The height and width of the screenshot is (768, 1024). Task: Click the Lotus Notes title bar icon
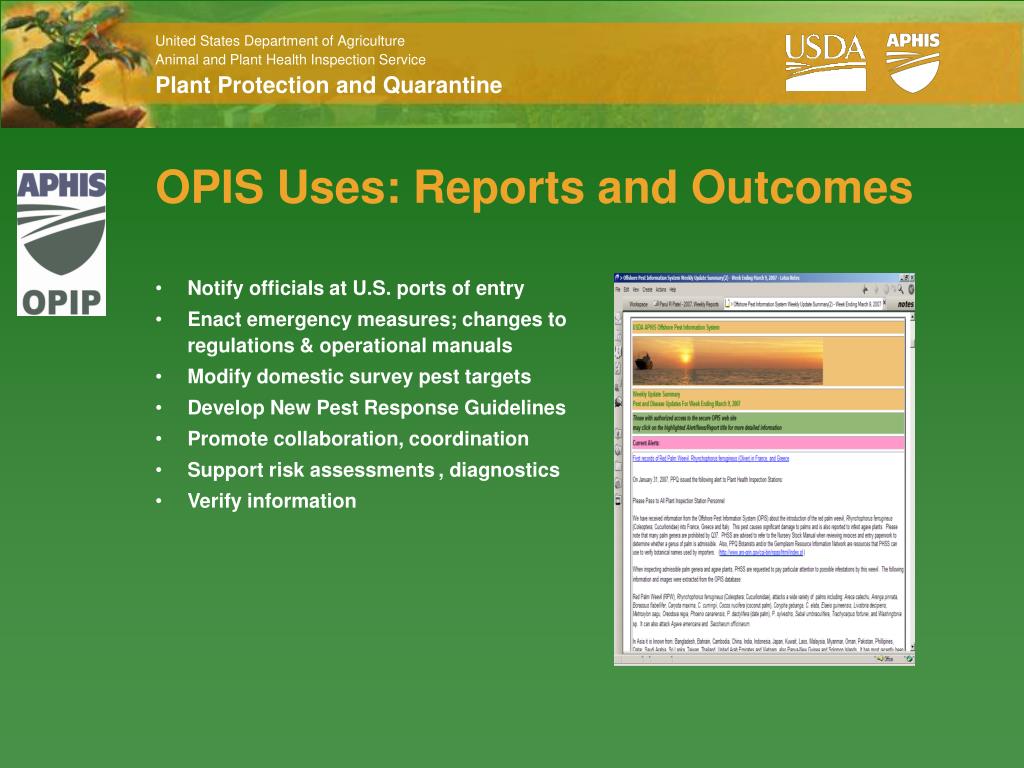(x=618, y=278)
